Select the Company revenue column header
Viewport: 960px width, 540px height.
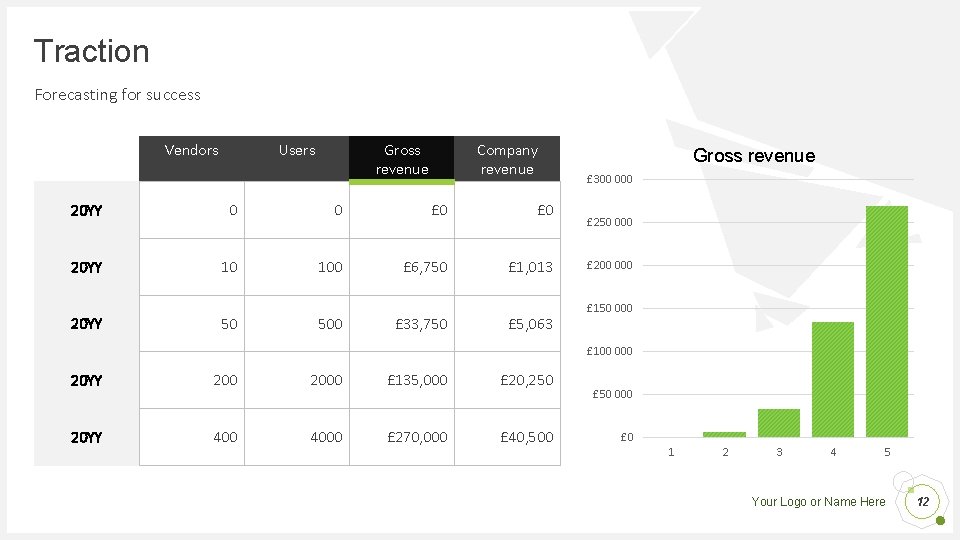(x=507, y=159)
